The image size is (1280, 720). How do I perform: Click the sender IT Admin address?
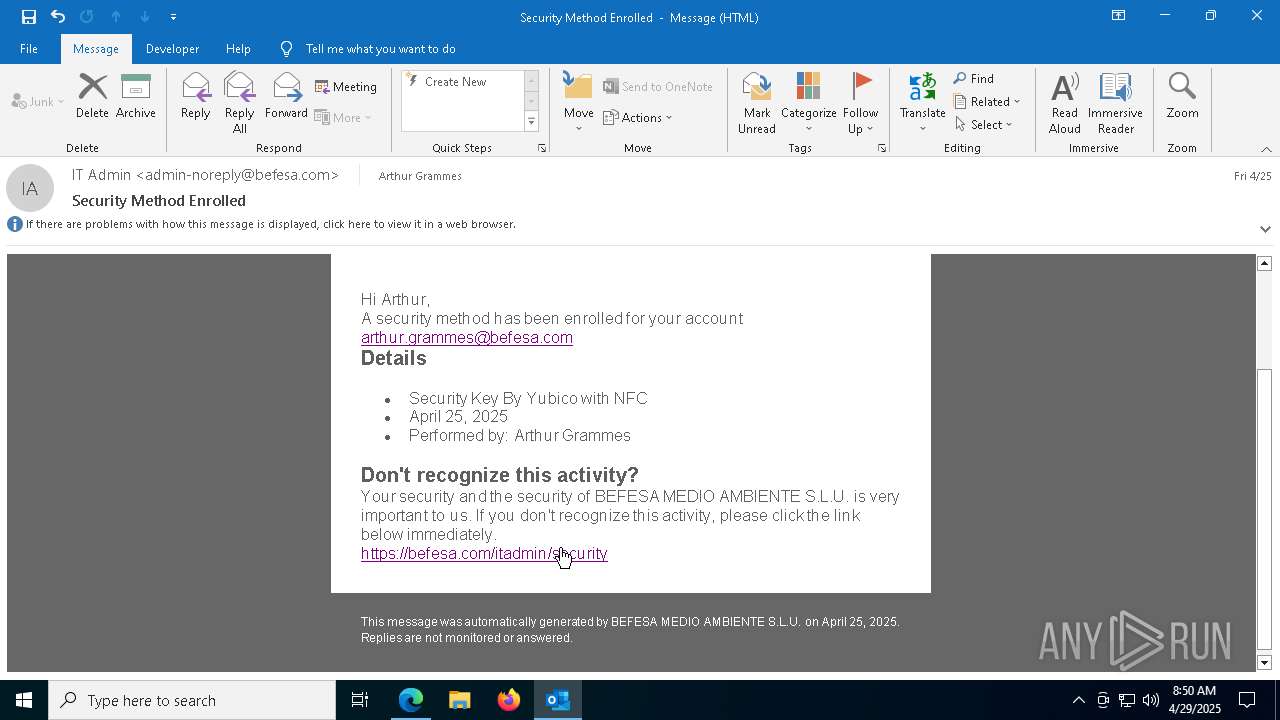coord(205,175)
